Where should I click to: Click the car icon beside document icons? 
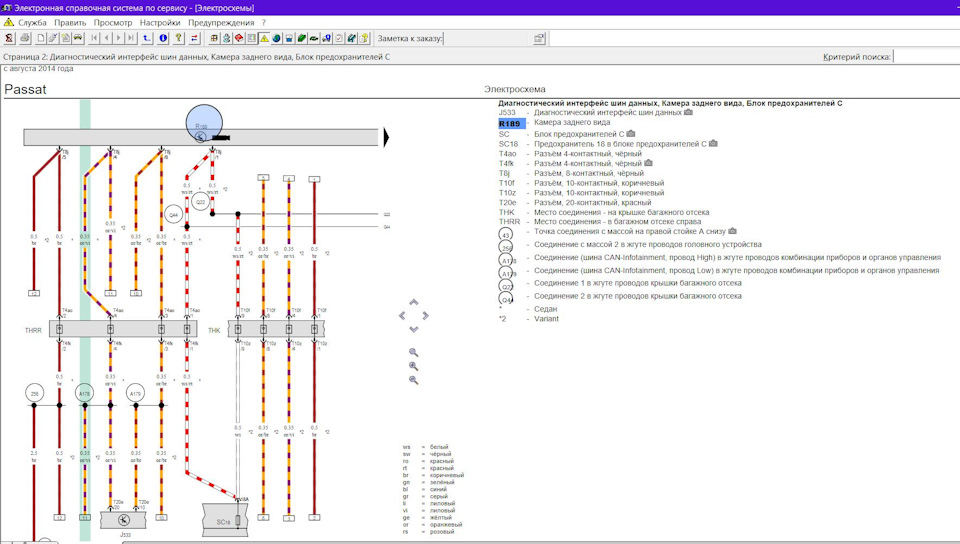[x=78, y=38]
